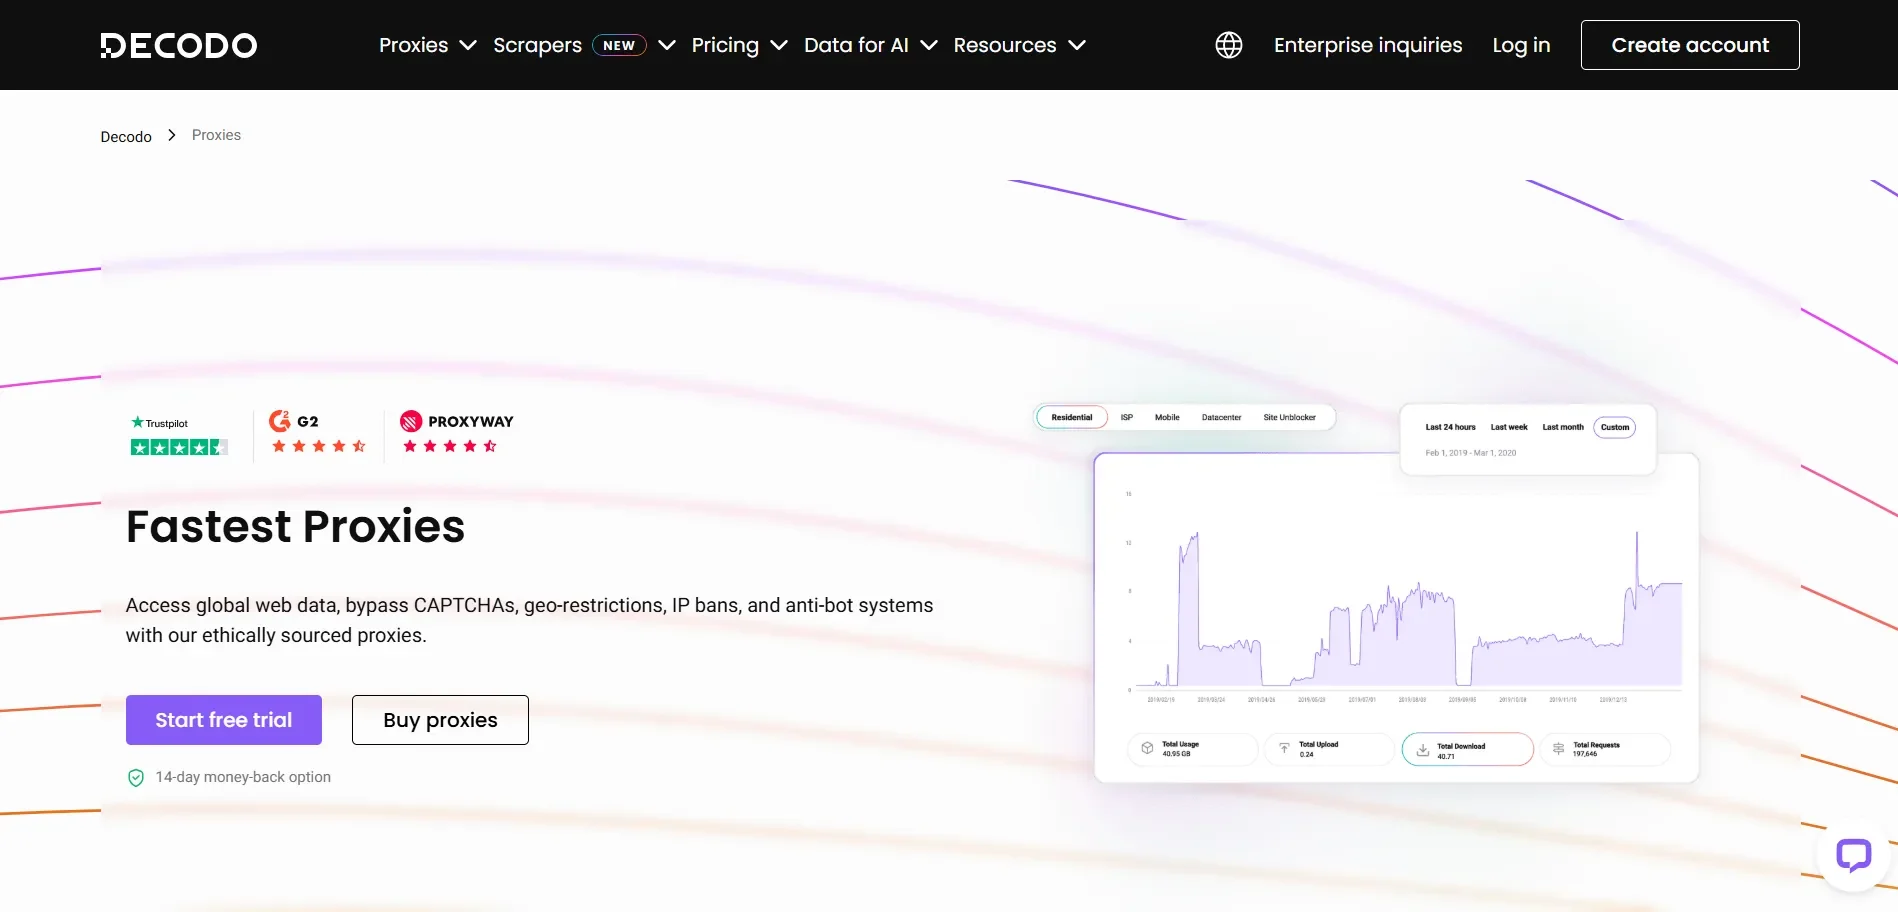Open the Resources navigation menu
Viewport: 1898px width, 912px height.
(x=1005, y=45)
